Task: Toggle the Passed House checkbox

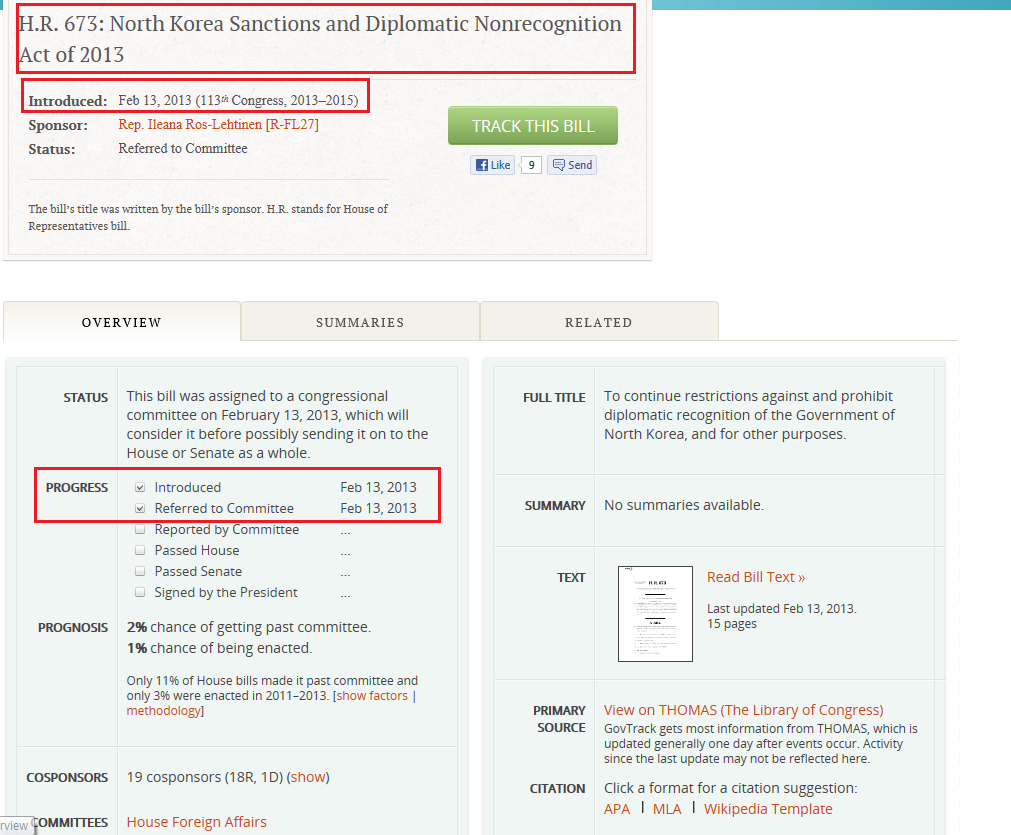Action: click(x=140, y=550)
